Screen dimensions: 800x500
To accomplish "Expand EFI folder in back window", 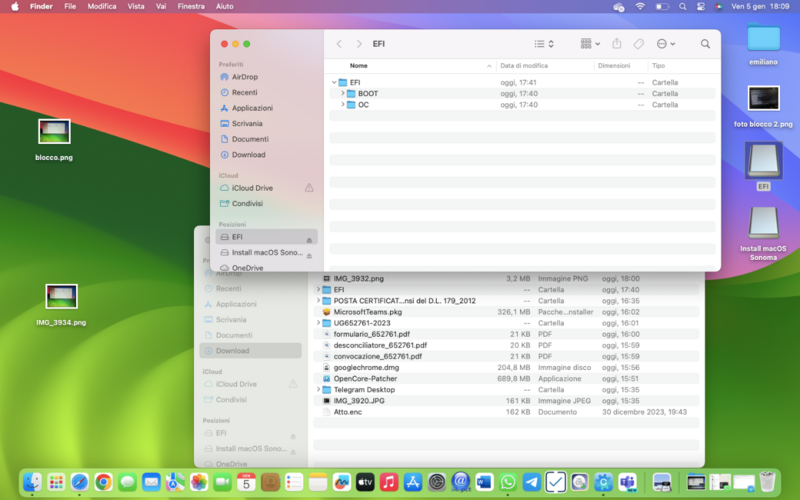I will click(318, 289).
